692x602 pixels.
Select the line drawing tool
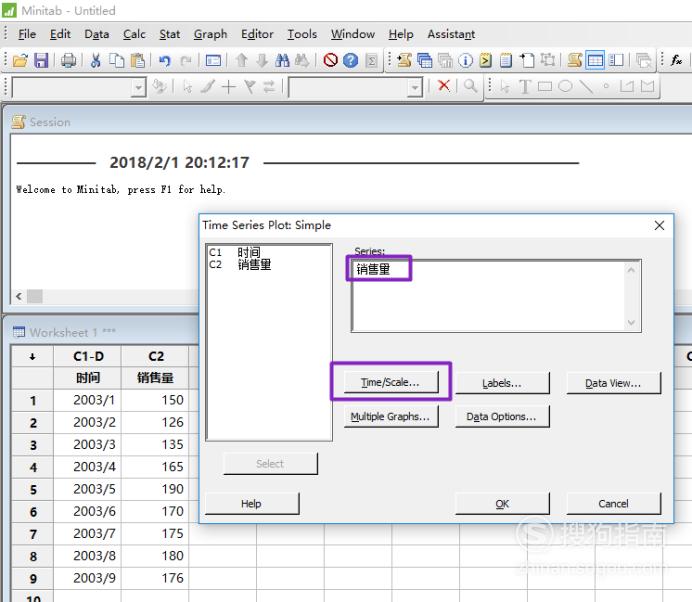click(x=586, y=87)
